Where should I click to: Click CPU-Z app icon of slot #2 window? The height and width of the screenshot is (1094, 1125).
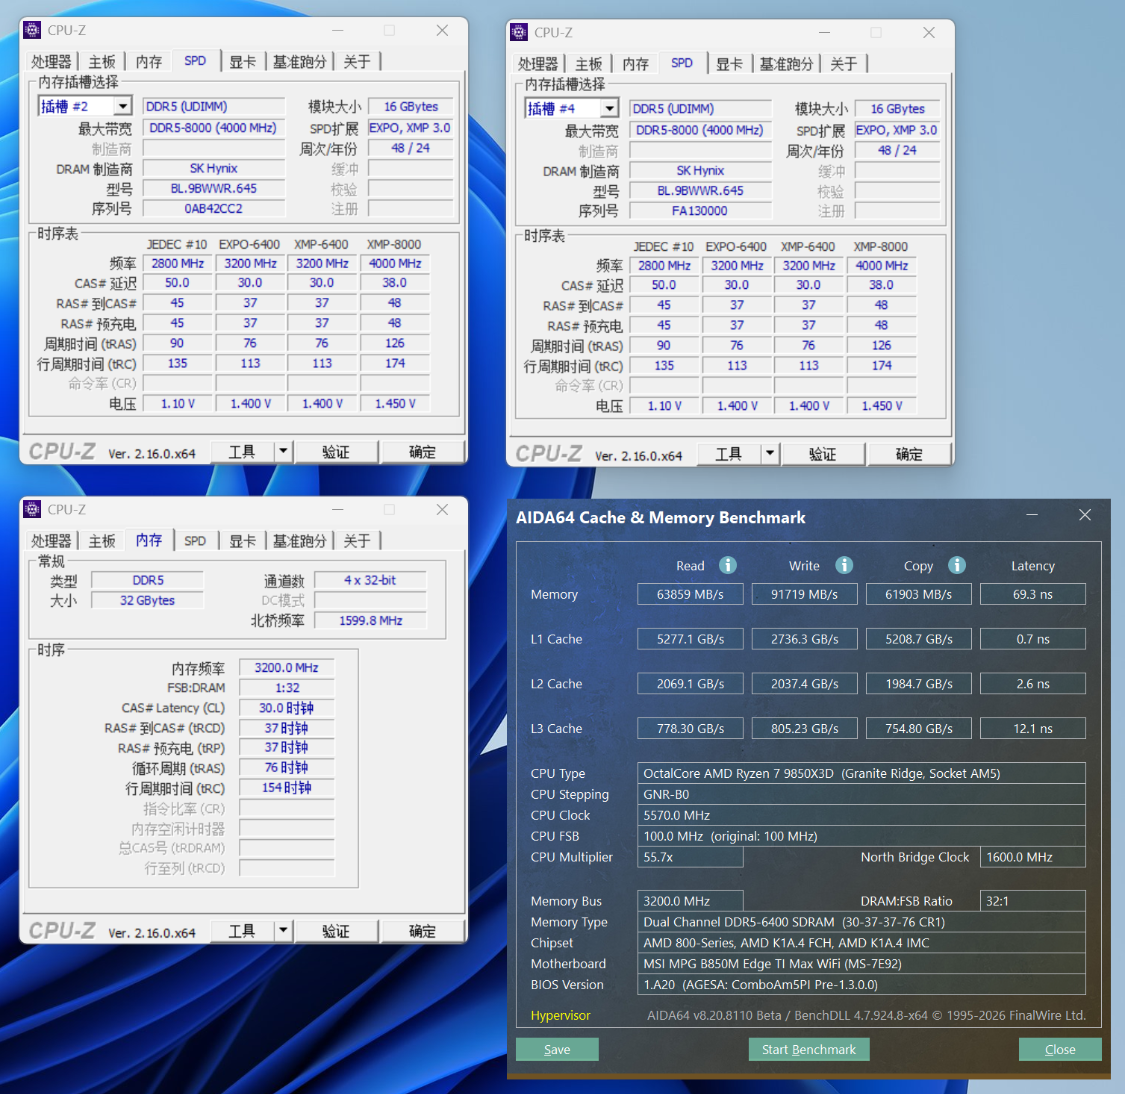point(32,30)
